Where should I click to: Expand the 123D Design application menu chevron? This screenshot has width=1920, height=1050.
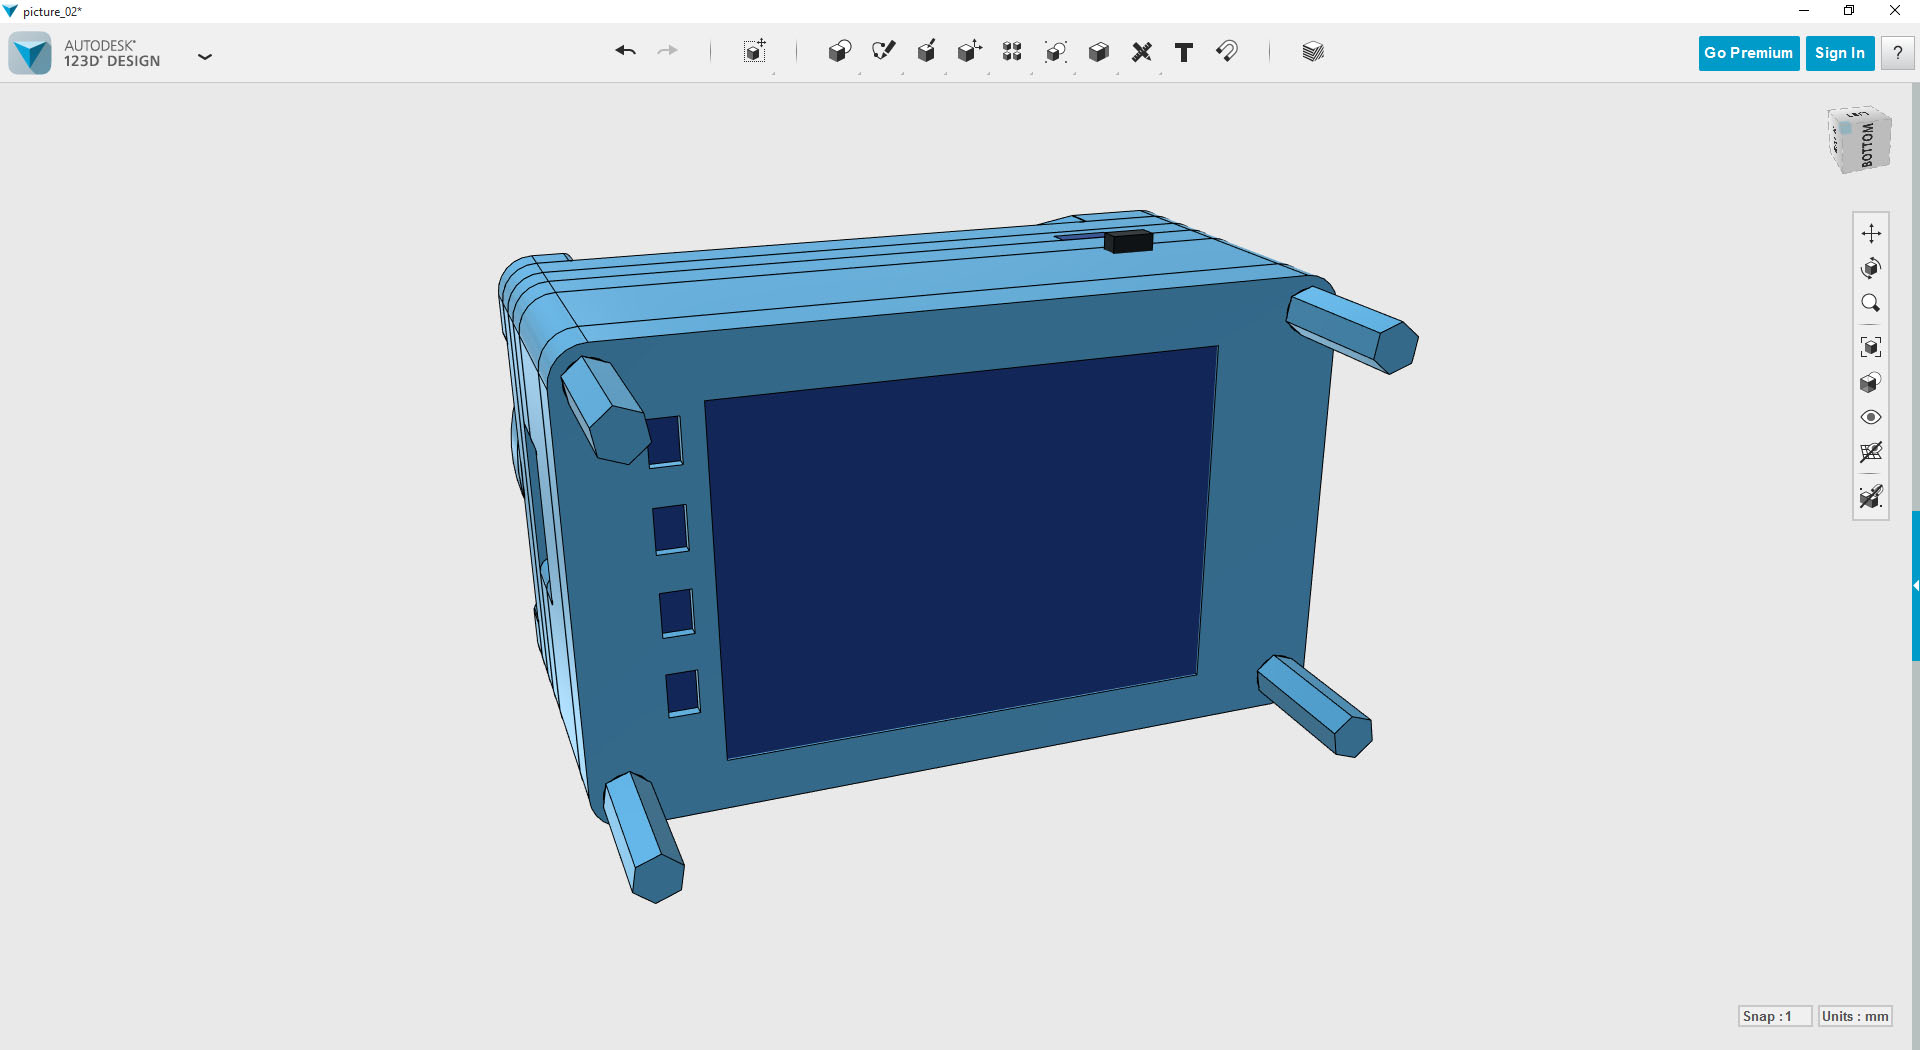coord(205,57)
